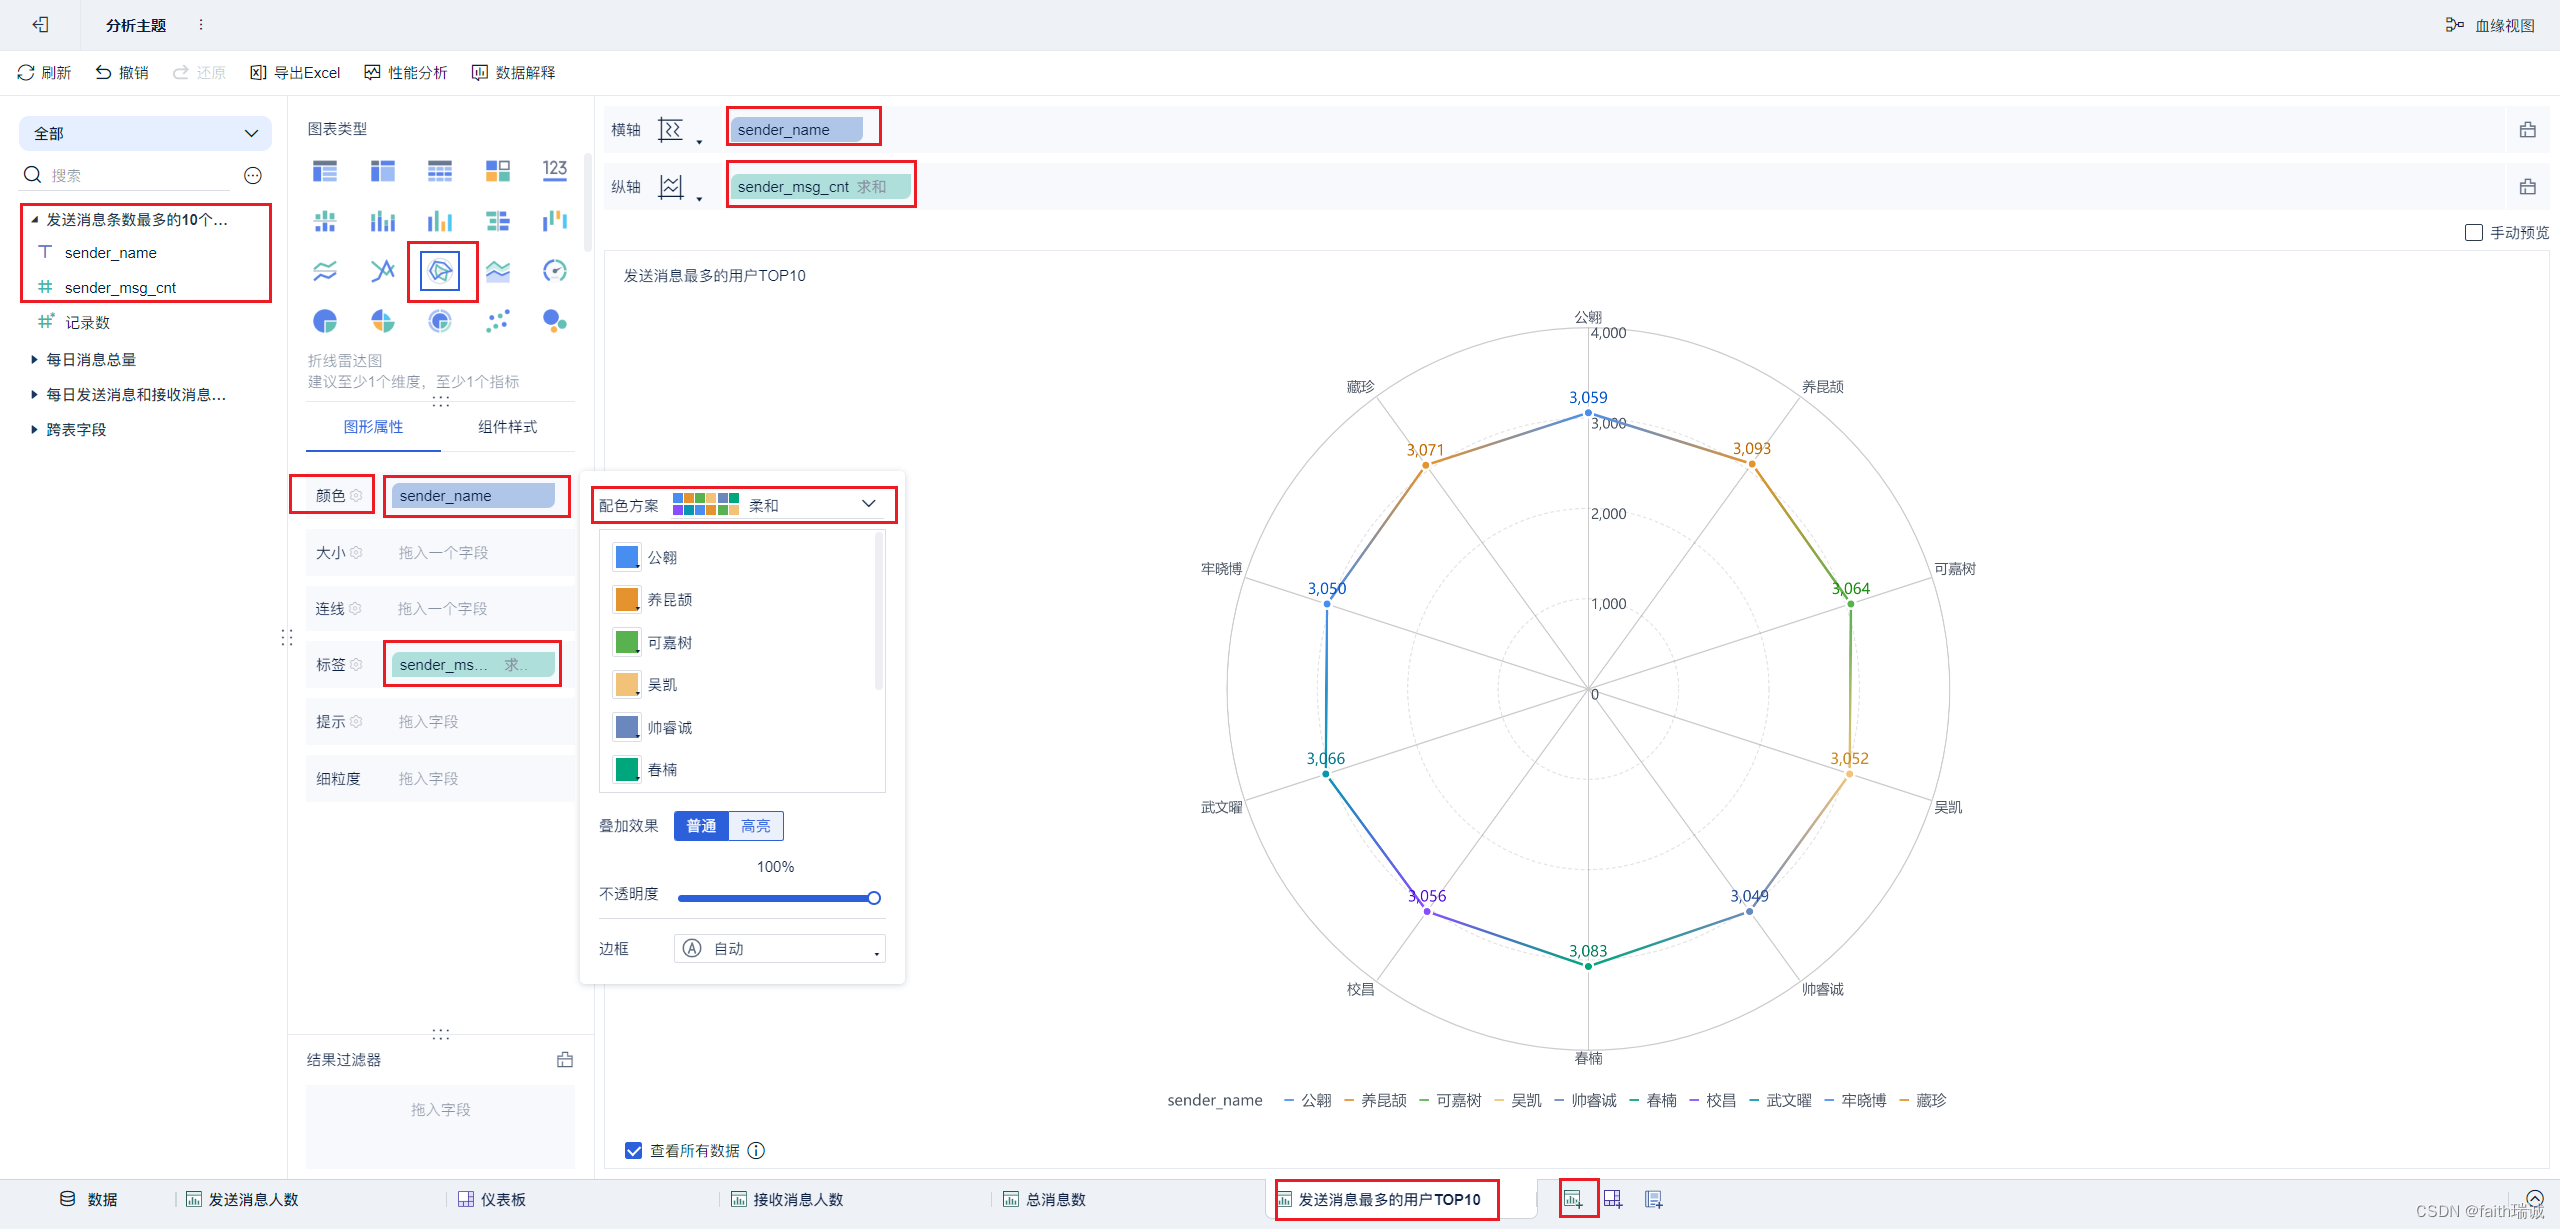Select 高亮 overlay effect

(x=756, y=826)
